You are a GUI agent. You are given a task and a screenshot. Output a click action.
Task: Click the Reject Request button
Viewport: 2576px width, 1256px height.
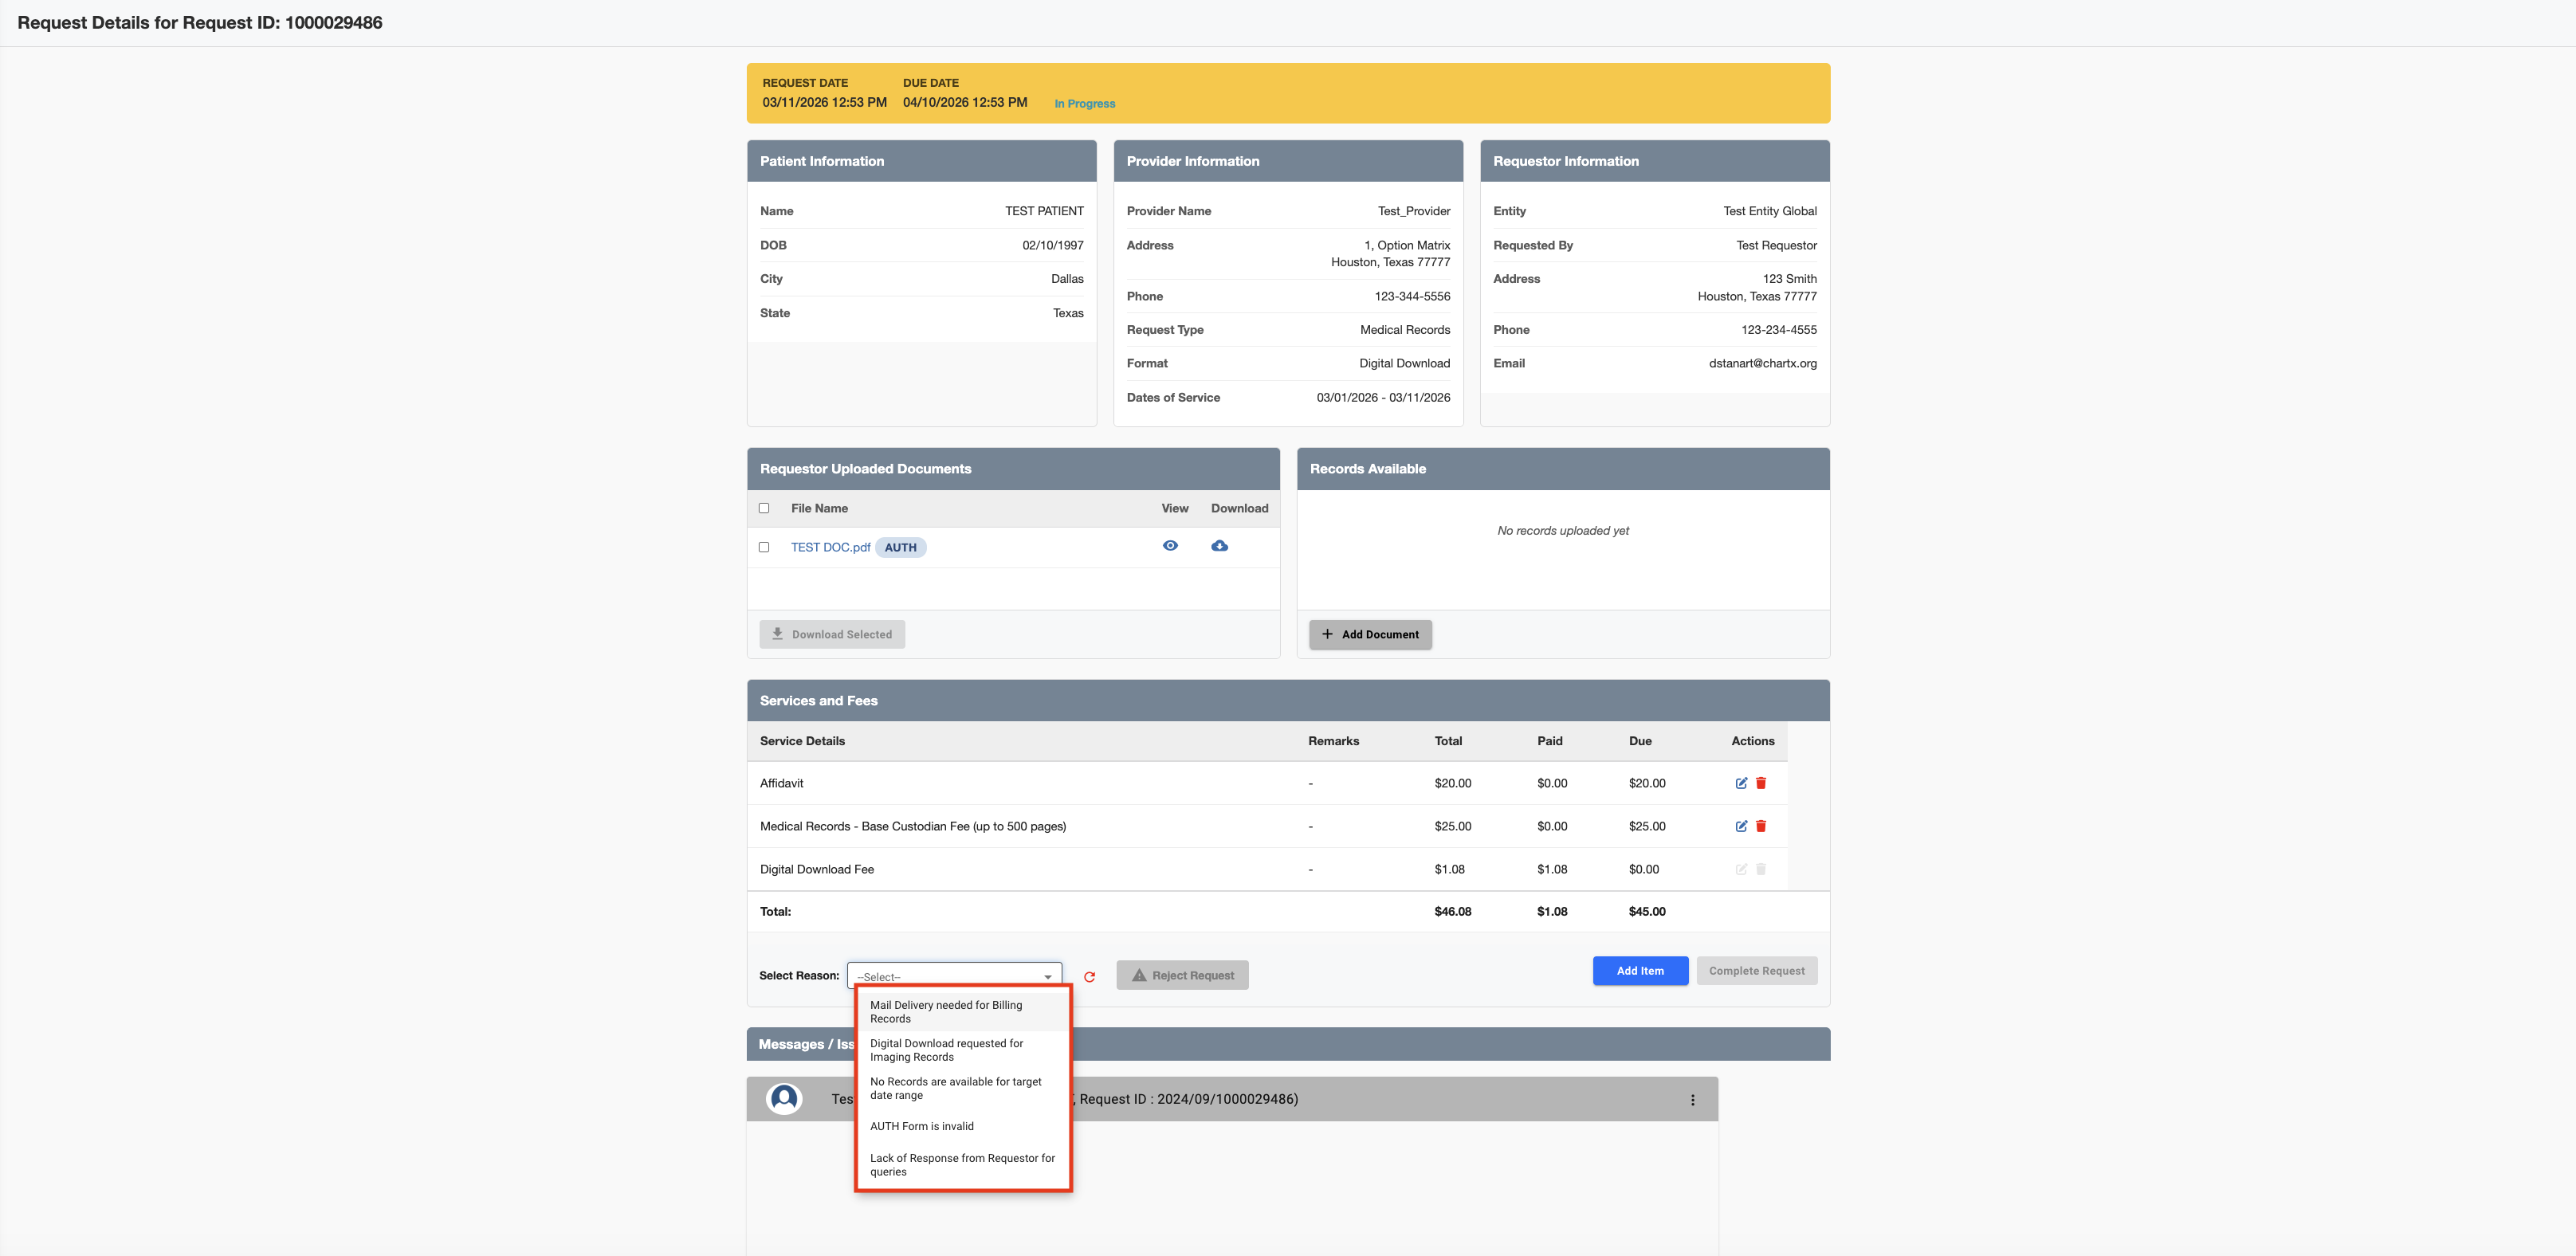click(1182, 975)
